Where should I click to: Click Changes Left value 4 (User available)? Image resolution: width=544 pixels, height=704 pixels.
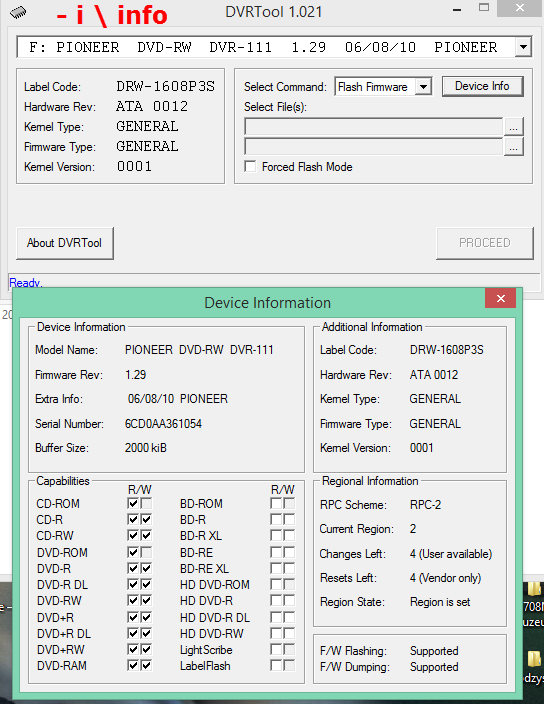(451, 554)
